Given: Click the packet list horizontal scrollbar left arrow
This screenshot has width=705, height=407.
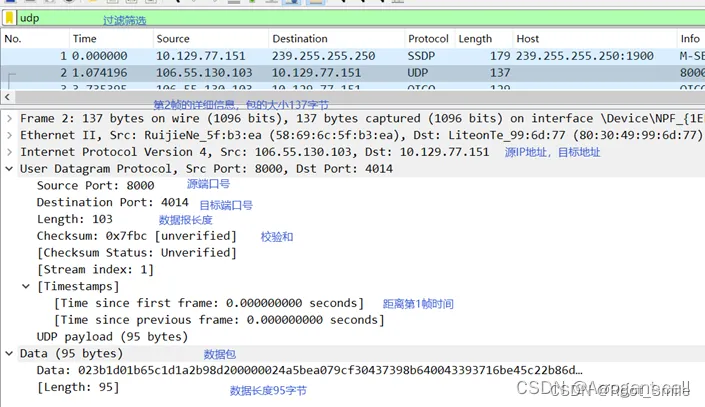Looking at the screenshot, I should 9,98.
